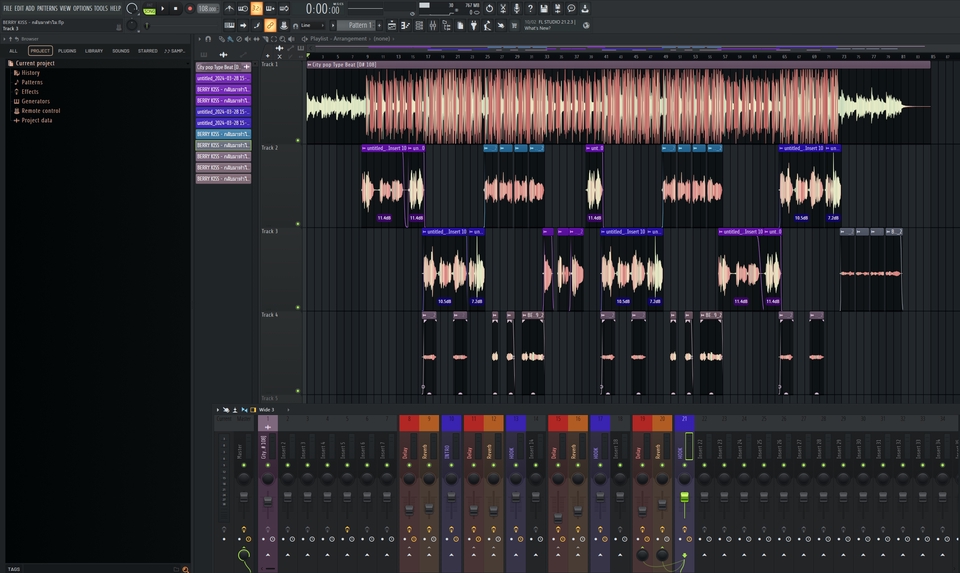Expand the Generators folder in browser
The image size is (960, 573).
pyautogui.click(x=35, y=101)
